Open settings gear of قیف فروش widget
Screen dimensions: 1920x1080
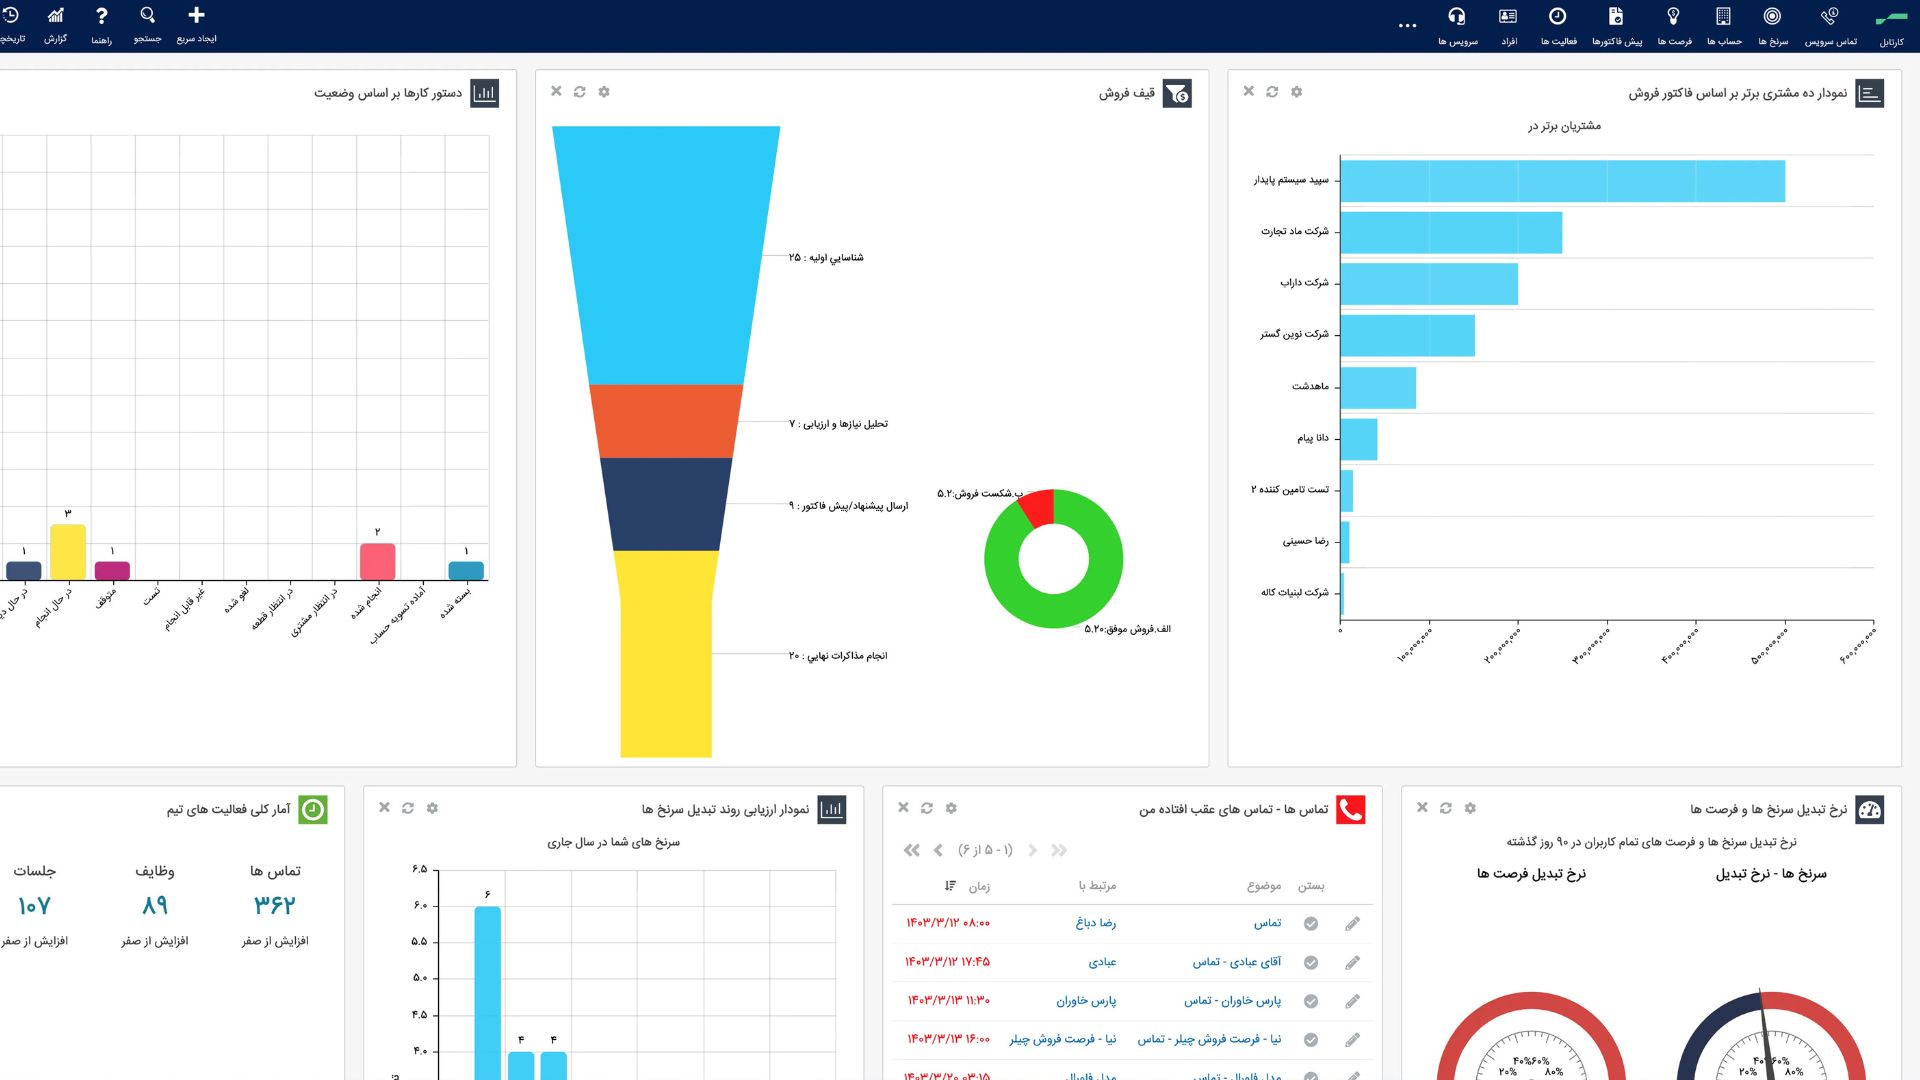click(x=604, y=92)
